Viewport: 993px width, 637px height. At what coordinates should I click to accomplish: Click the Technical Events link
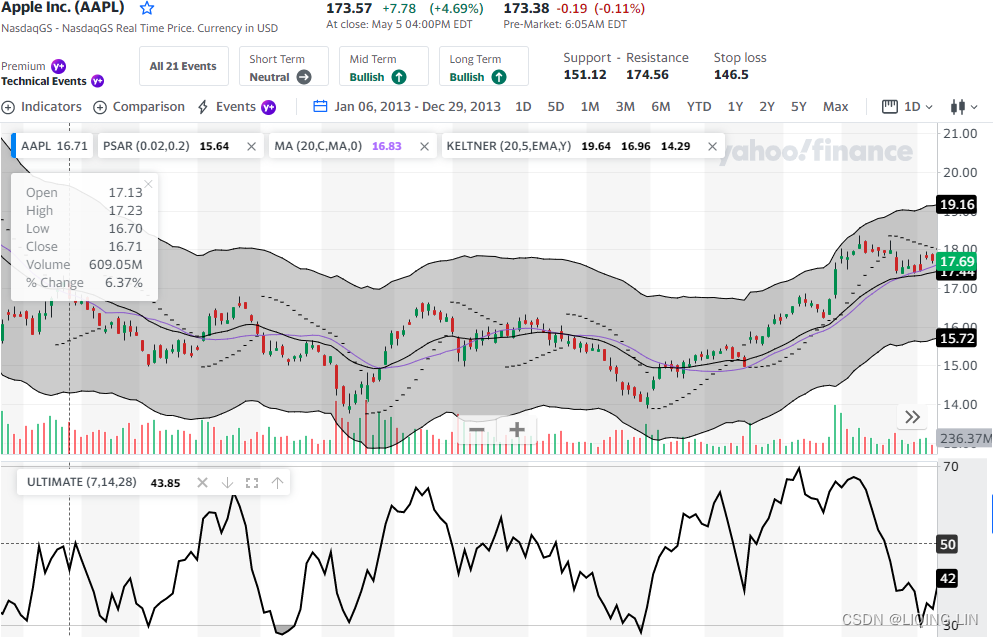pyautogui.click(x=44, y=81)
